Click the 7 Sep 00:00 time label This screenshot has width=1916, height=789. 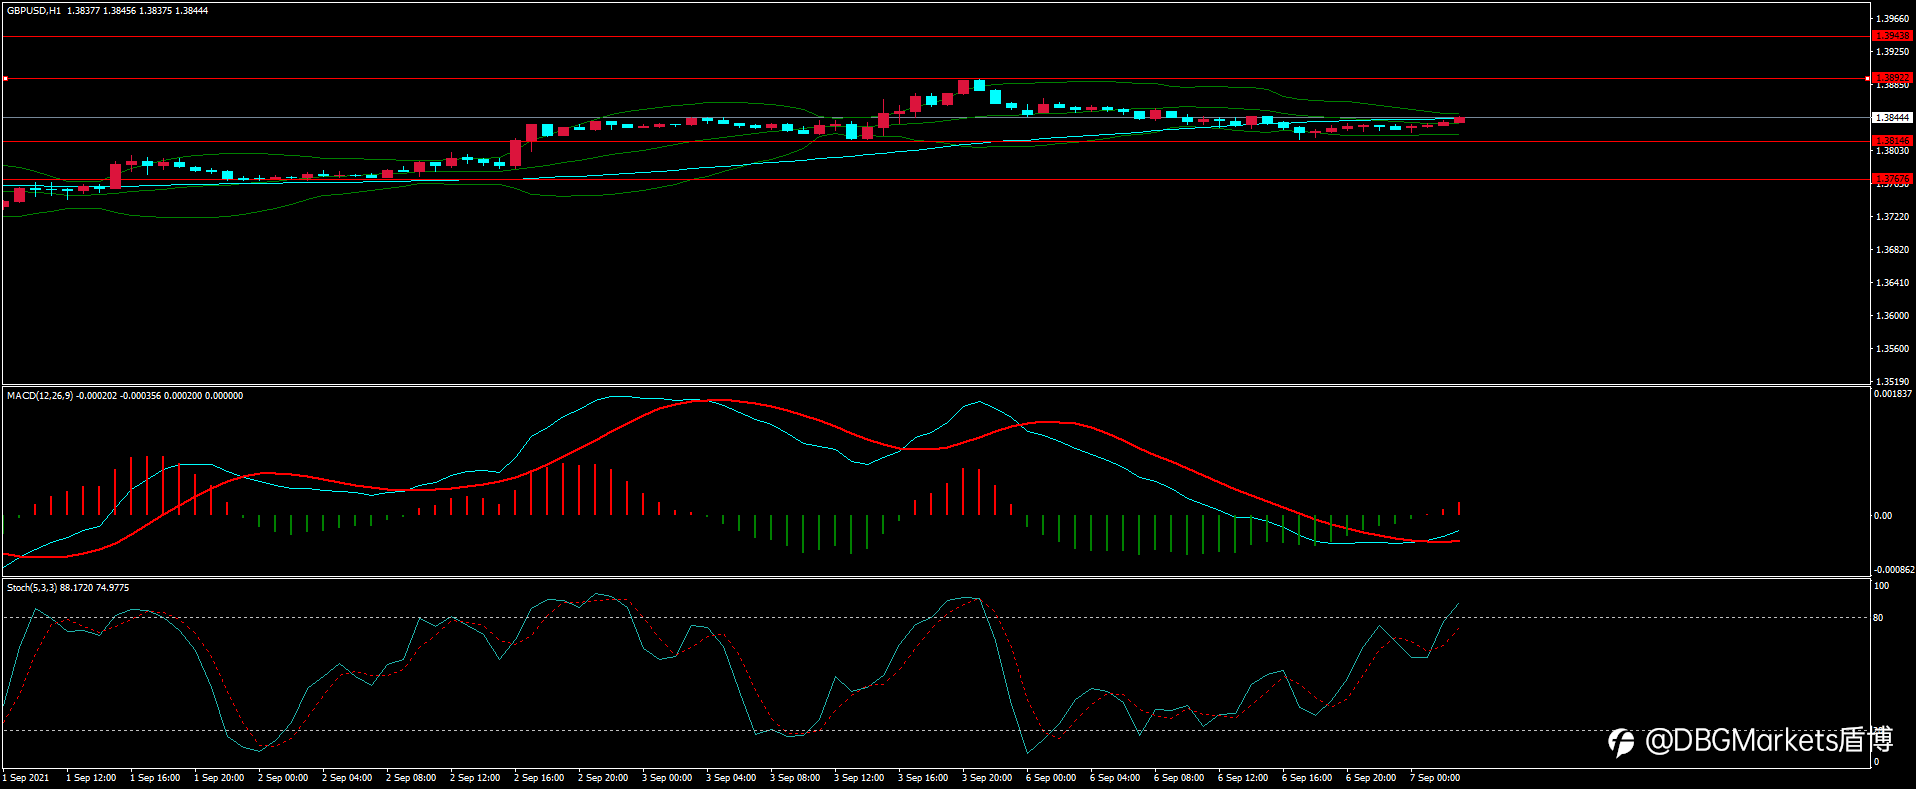click(1435, 778)
